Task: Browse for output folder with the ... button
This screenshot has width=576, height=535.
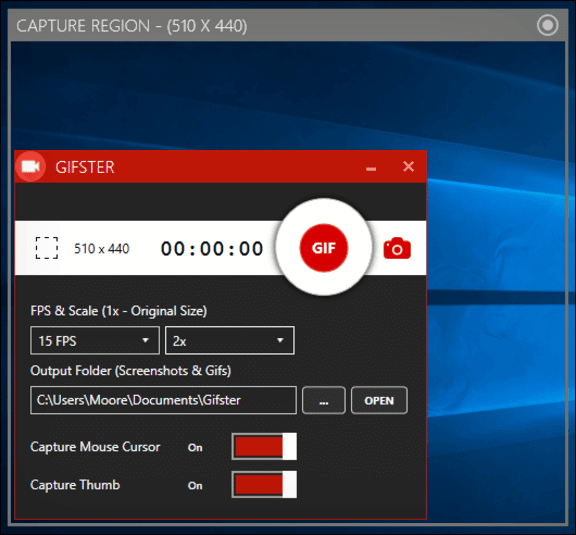Action: click(324, 400)
